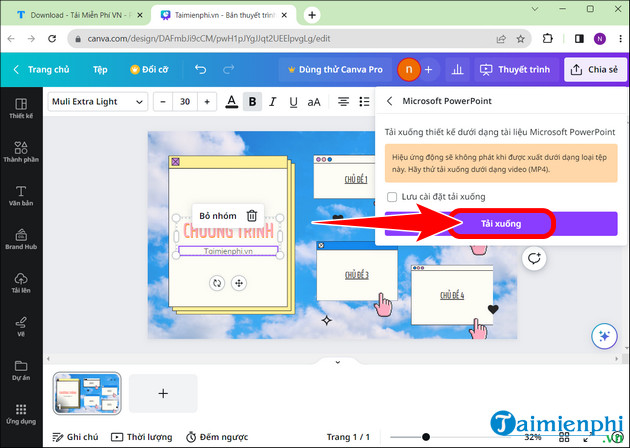Open text color picker
630x448 pixels.
coord(231,102)
